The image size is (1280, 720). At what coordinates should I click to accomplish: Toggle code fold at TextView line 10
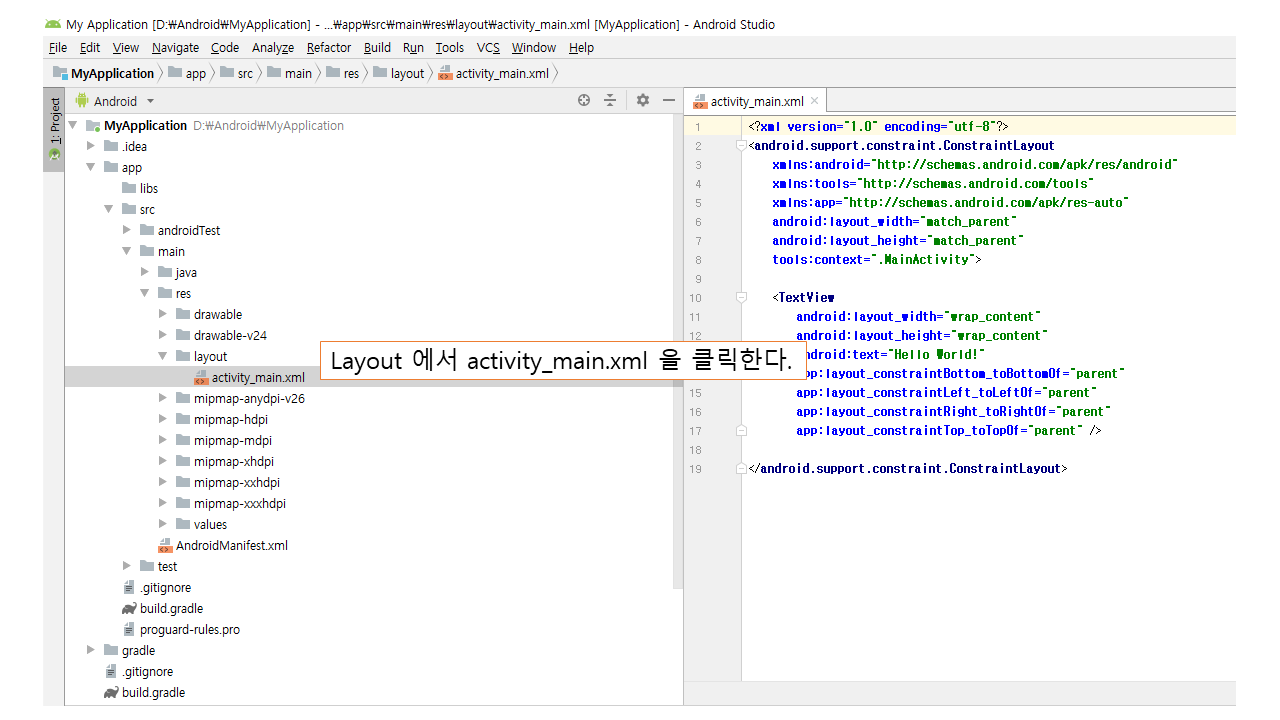pos(741,298)
